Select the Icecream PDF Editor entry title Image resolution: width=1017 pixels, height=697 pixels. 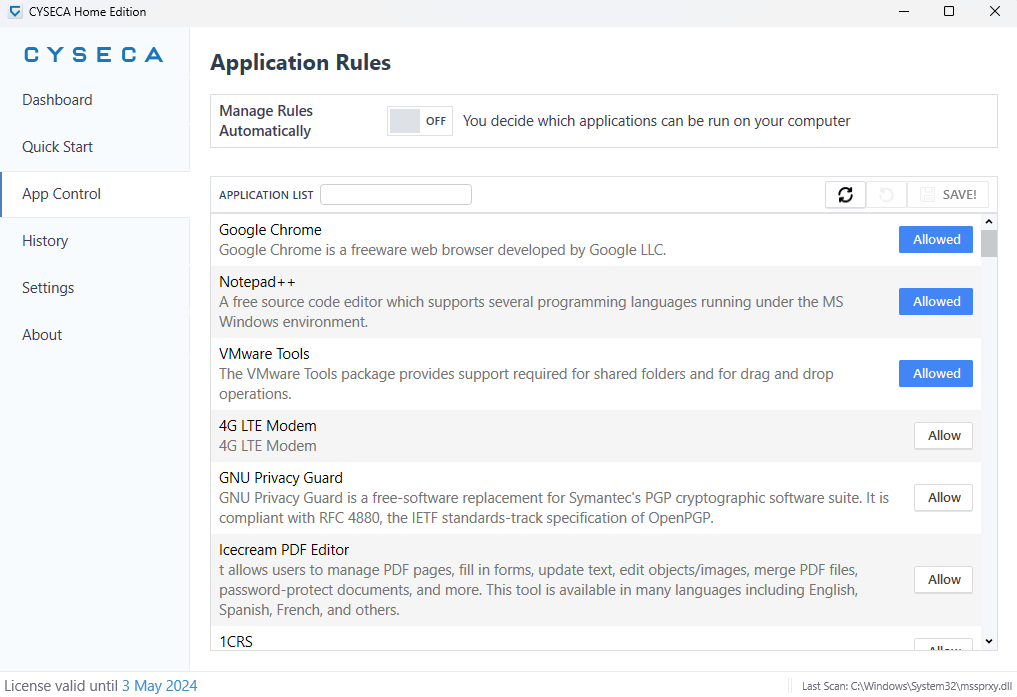(283, 550)
